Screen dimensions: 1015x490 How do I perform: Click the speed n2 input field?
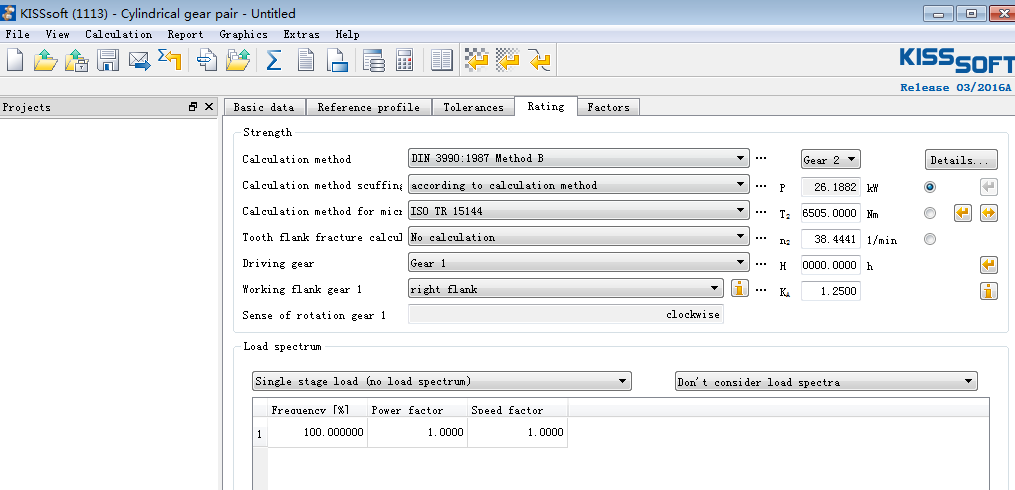(831, 239)
